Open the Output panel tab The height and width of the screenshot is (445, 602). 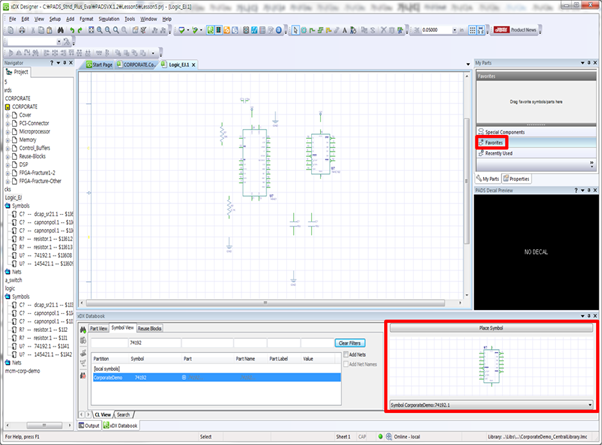pos(89,425)
